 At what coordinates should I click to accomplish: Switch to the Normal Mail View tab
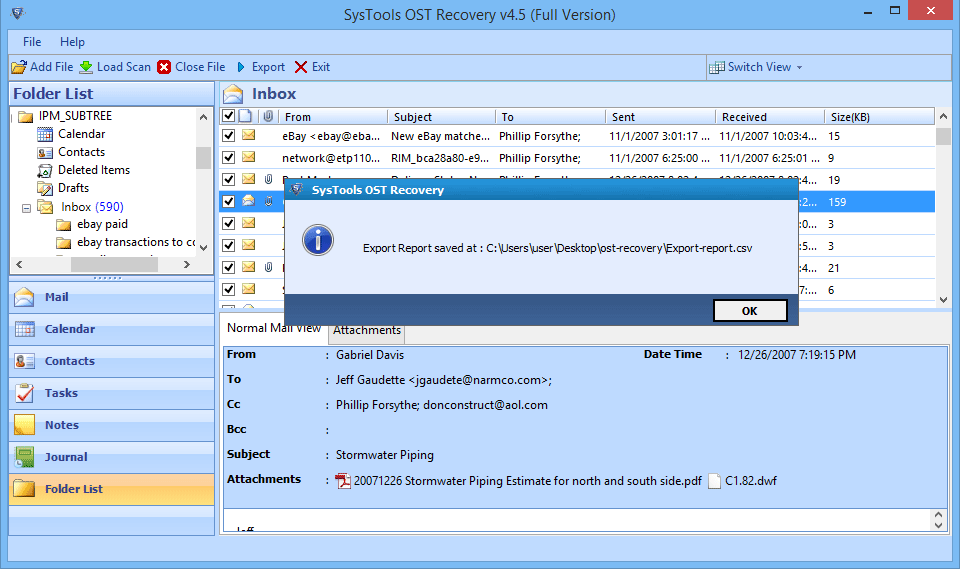point(274,328)
